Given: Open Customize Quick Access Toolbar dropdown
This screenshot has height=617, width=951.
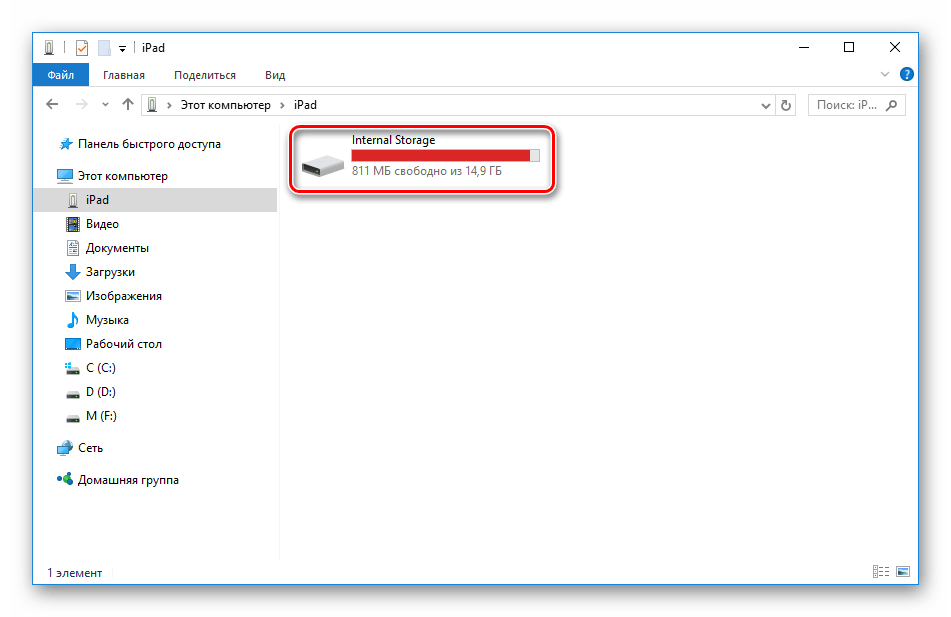Looking at the screenshot, I should [x=122, y=48].
